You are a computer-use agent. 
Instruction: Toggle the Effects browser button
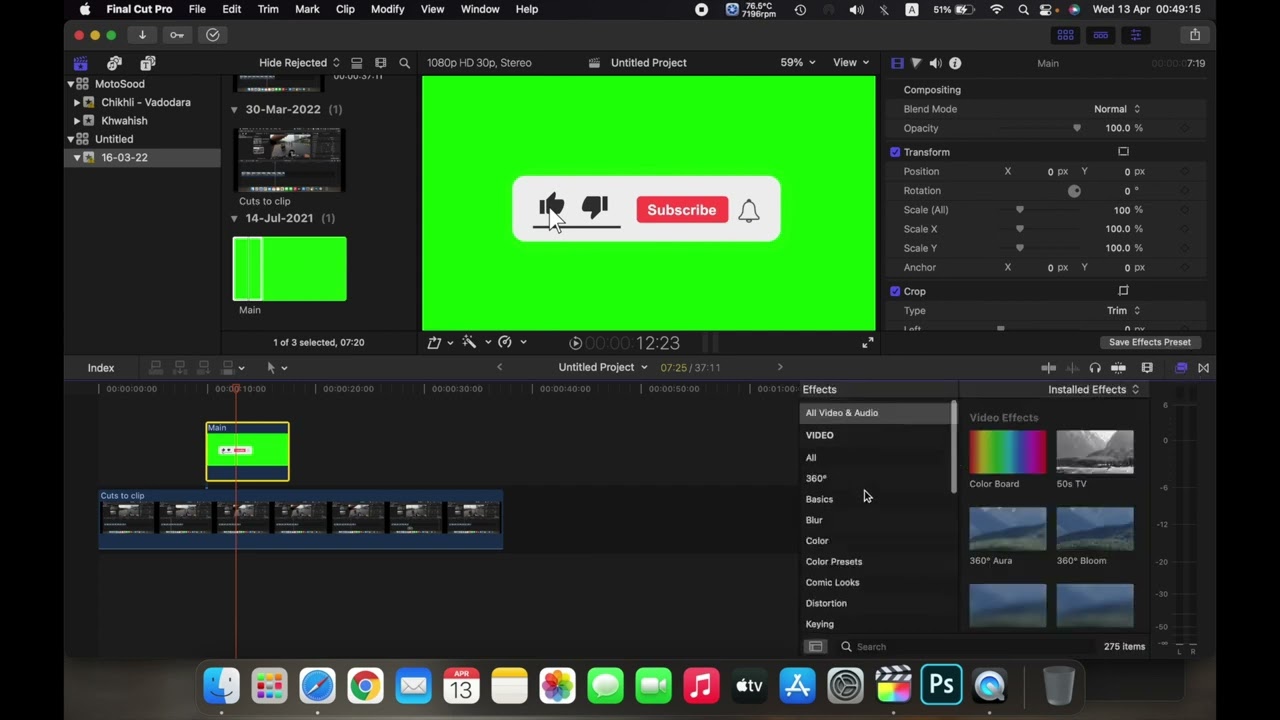click(x=1181, y=368)
